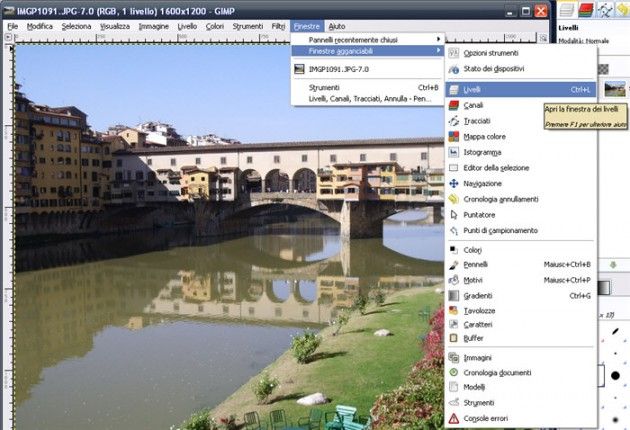630x430 pixels.
Task: Open the Tracciati paths dialog
Action: click(x=521, y=121)
